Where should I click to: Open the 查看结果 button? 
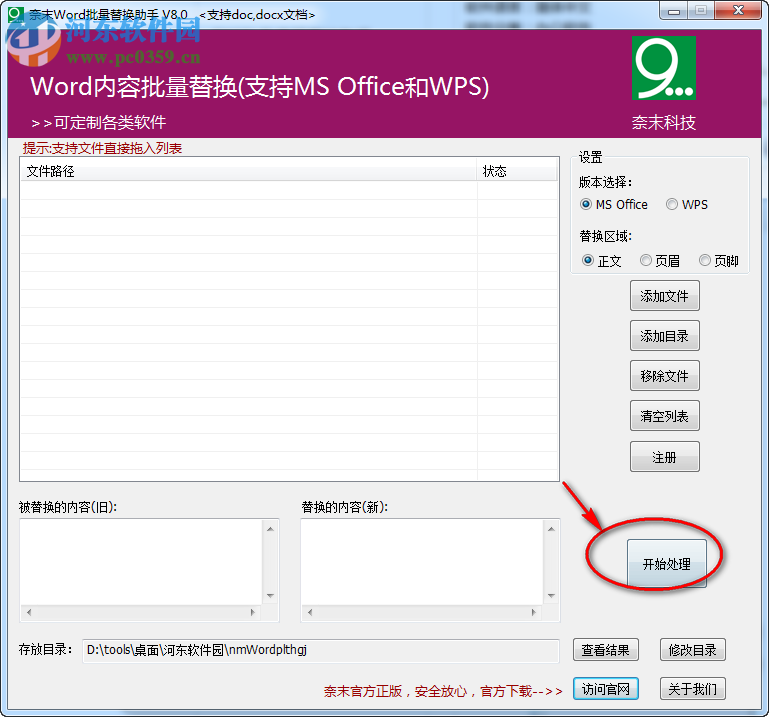(x=606, y=650)
